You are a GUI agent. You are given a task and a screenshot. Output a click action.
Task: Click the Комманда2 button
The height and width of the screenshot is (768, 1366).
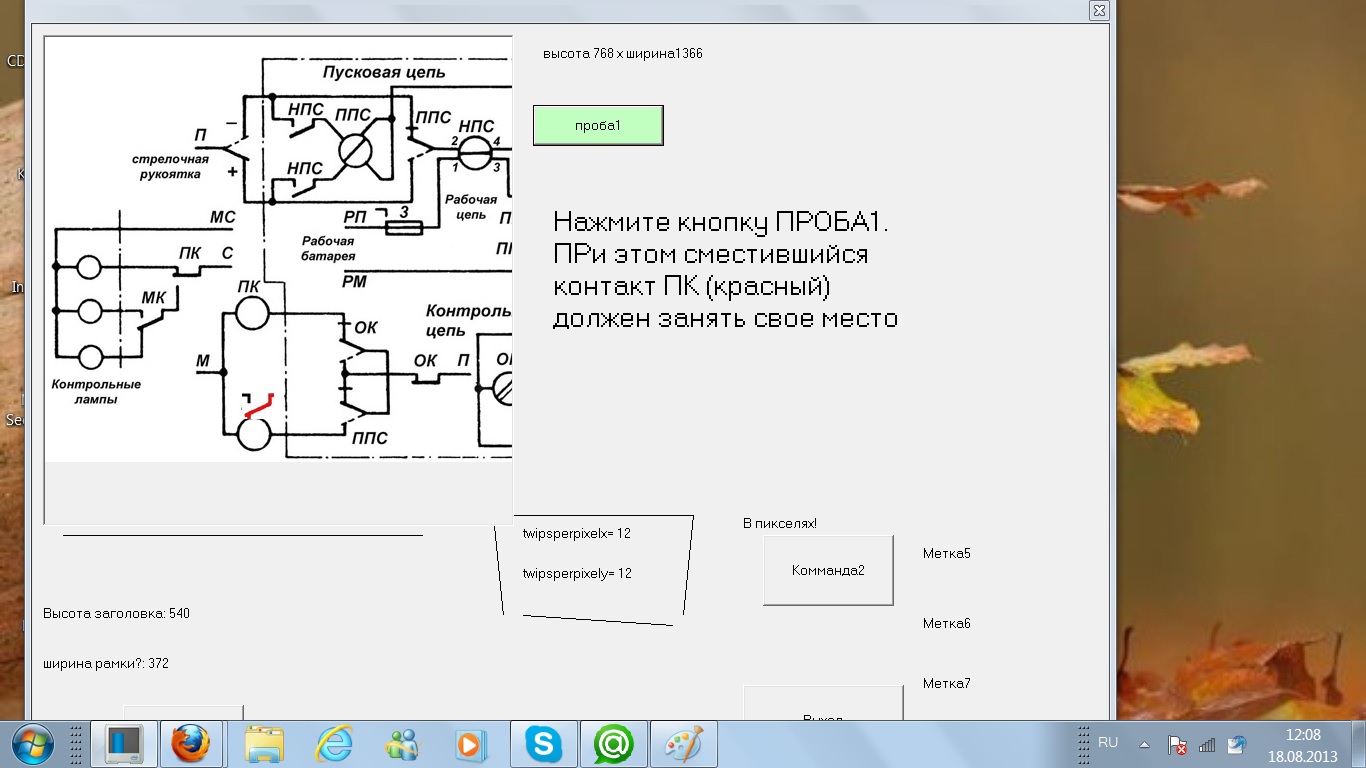click(828, 570)
